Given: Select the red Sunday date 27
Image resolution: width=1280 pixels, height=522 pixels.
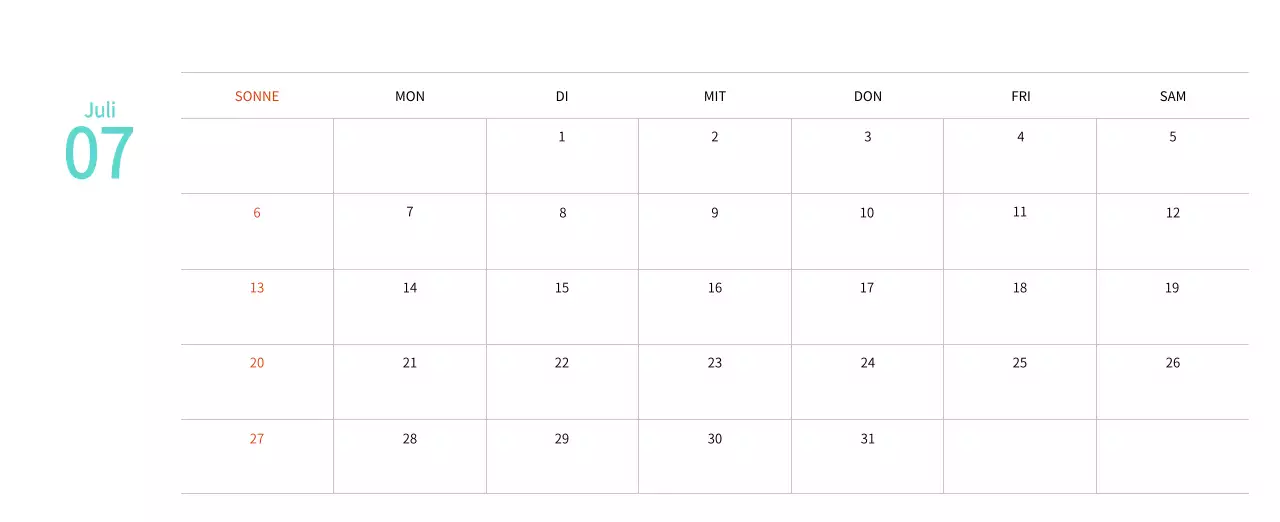Looking at the screenshot, I should click(x=257, y=439).
